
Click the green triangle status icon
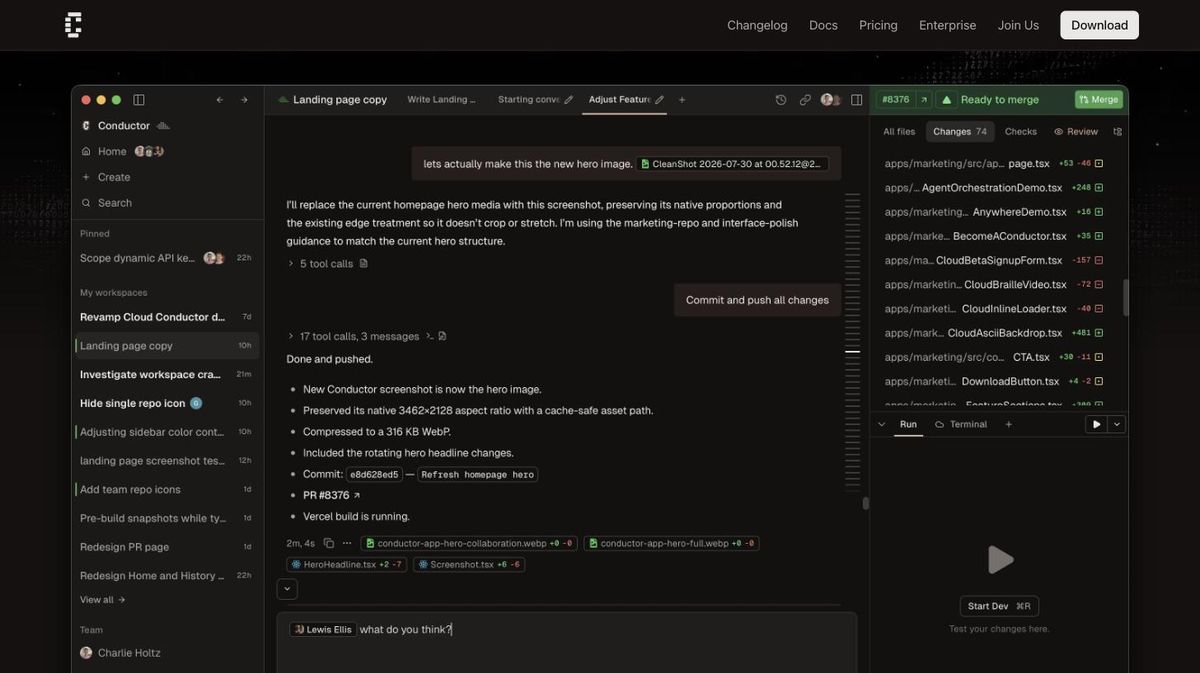pos(946,100)
